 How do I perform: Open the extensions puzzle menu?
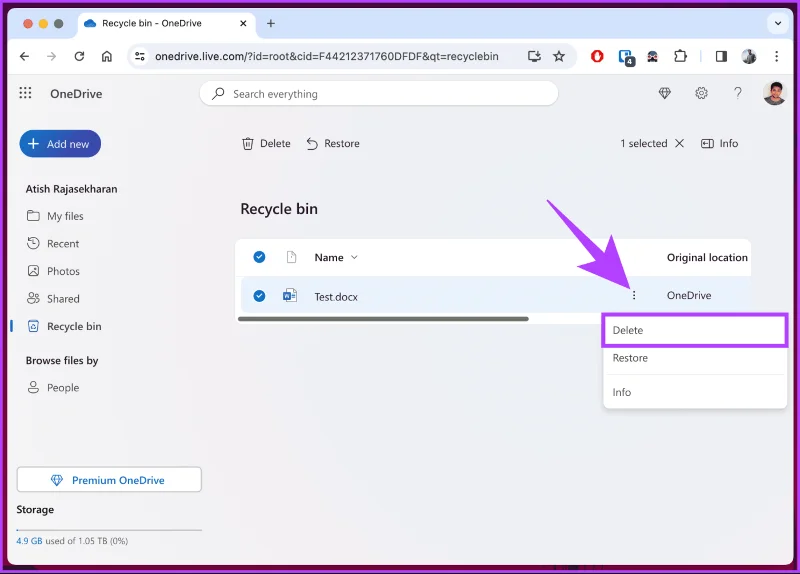[680, 56]
